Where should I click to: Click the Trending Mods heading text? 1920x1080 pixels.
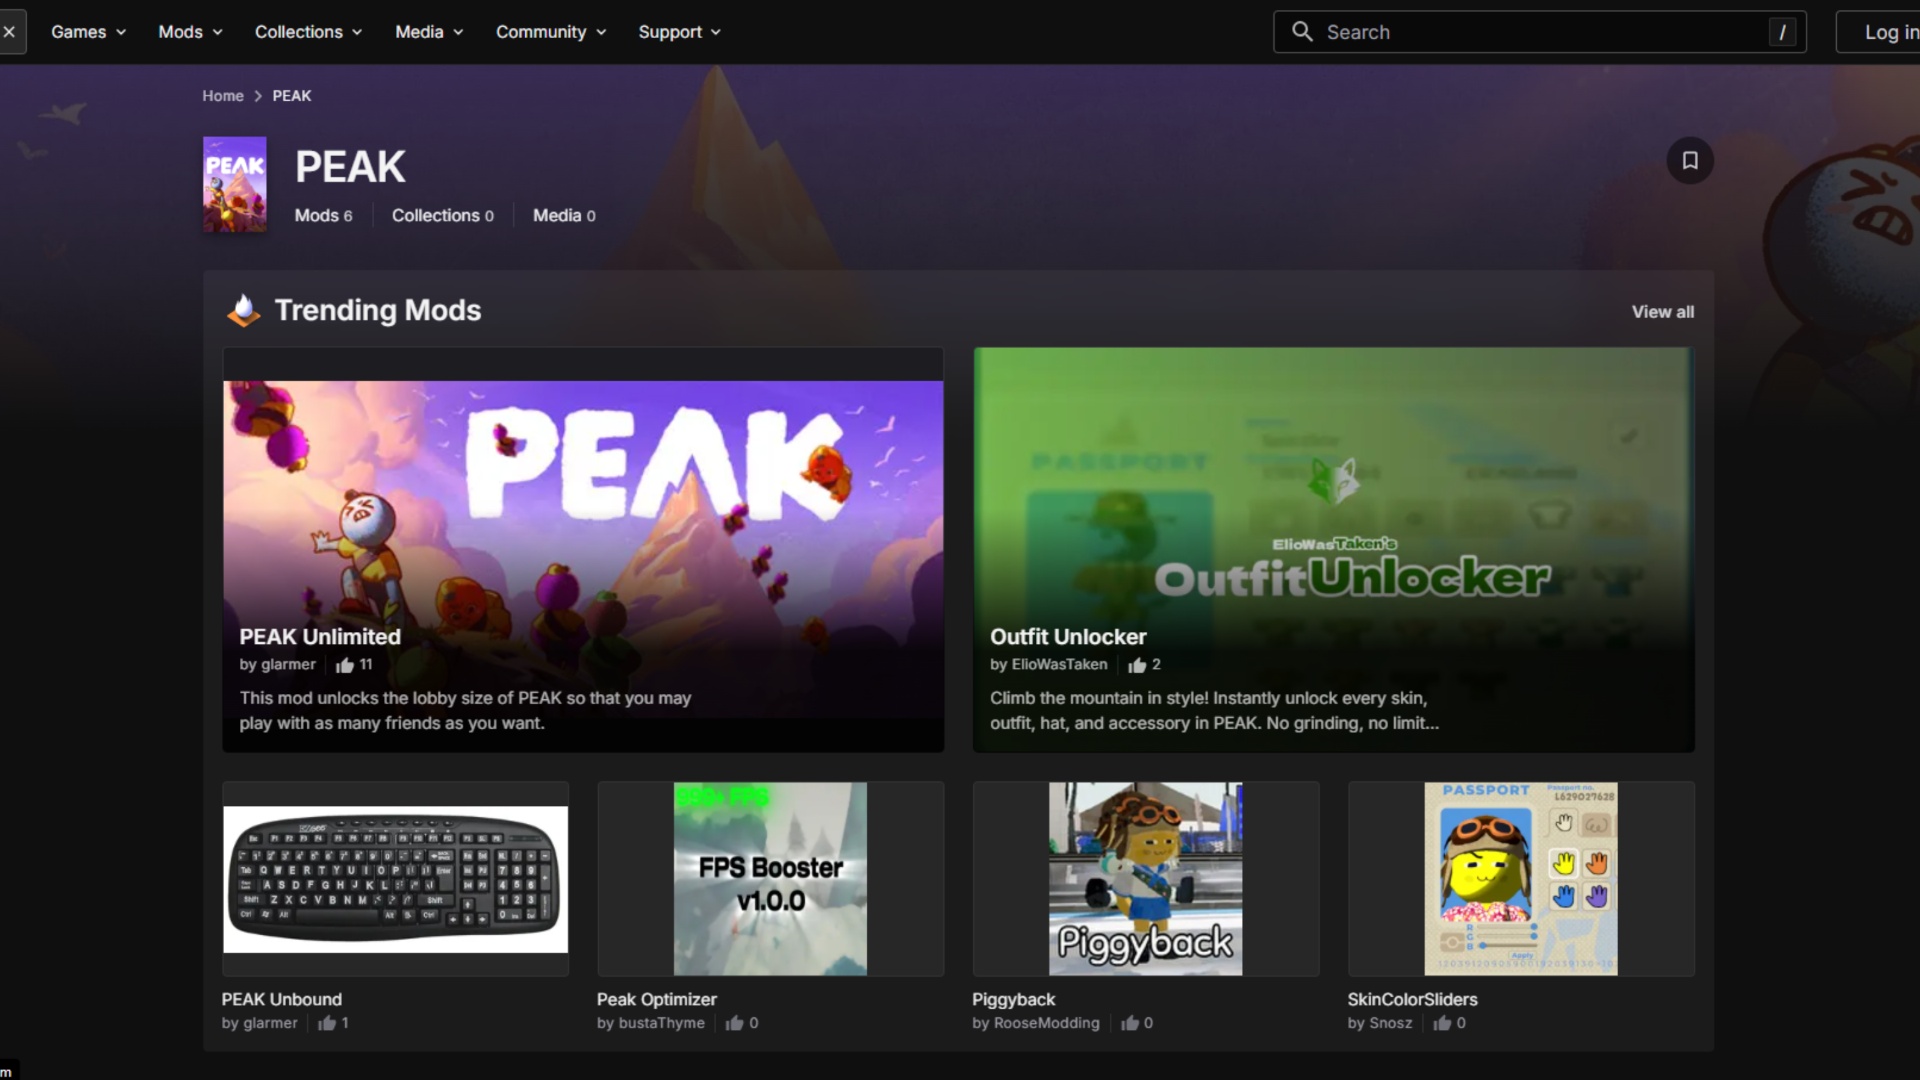click(x=378, y=311)
